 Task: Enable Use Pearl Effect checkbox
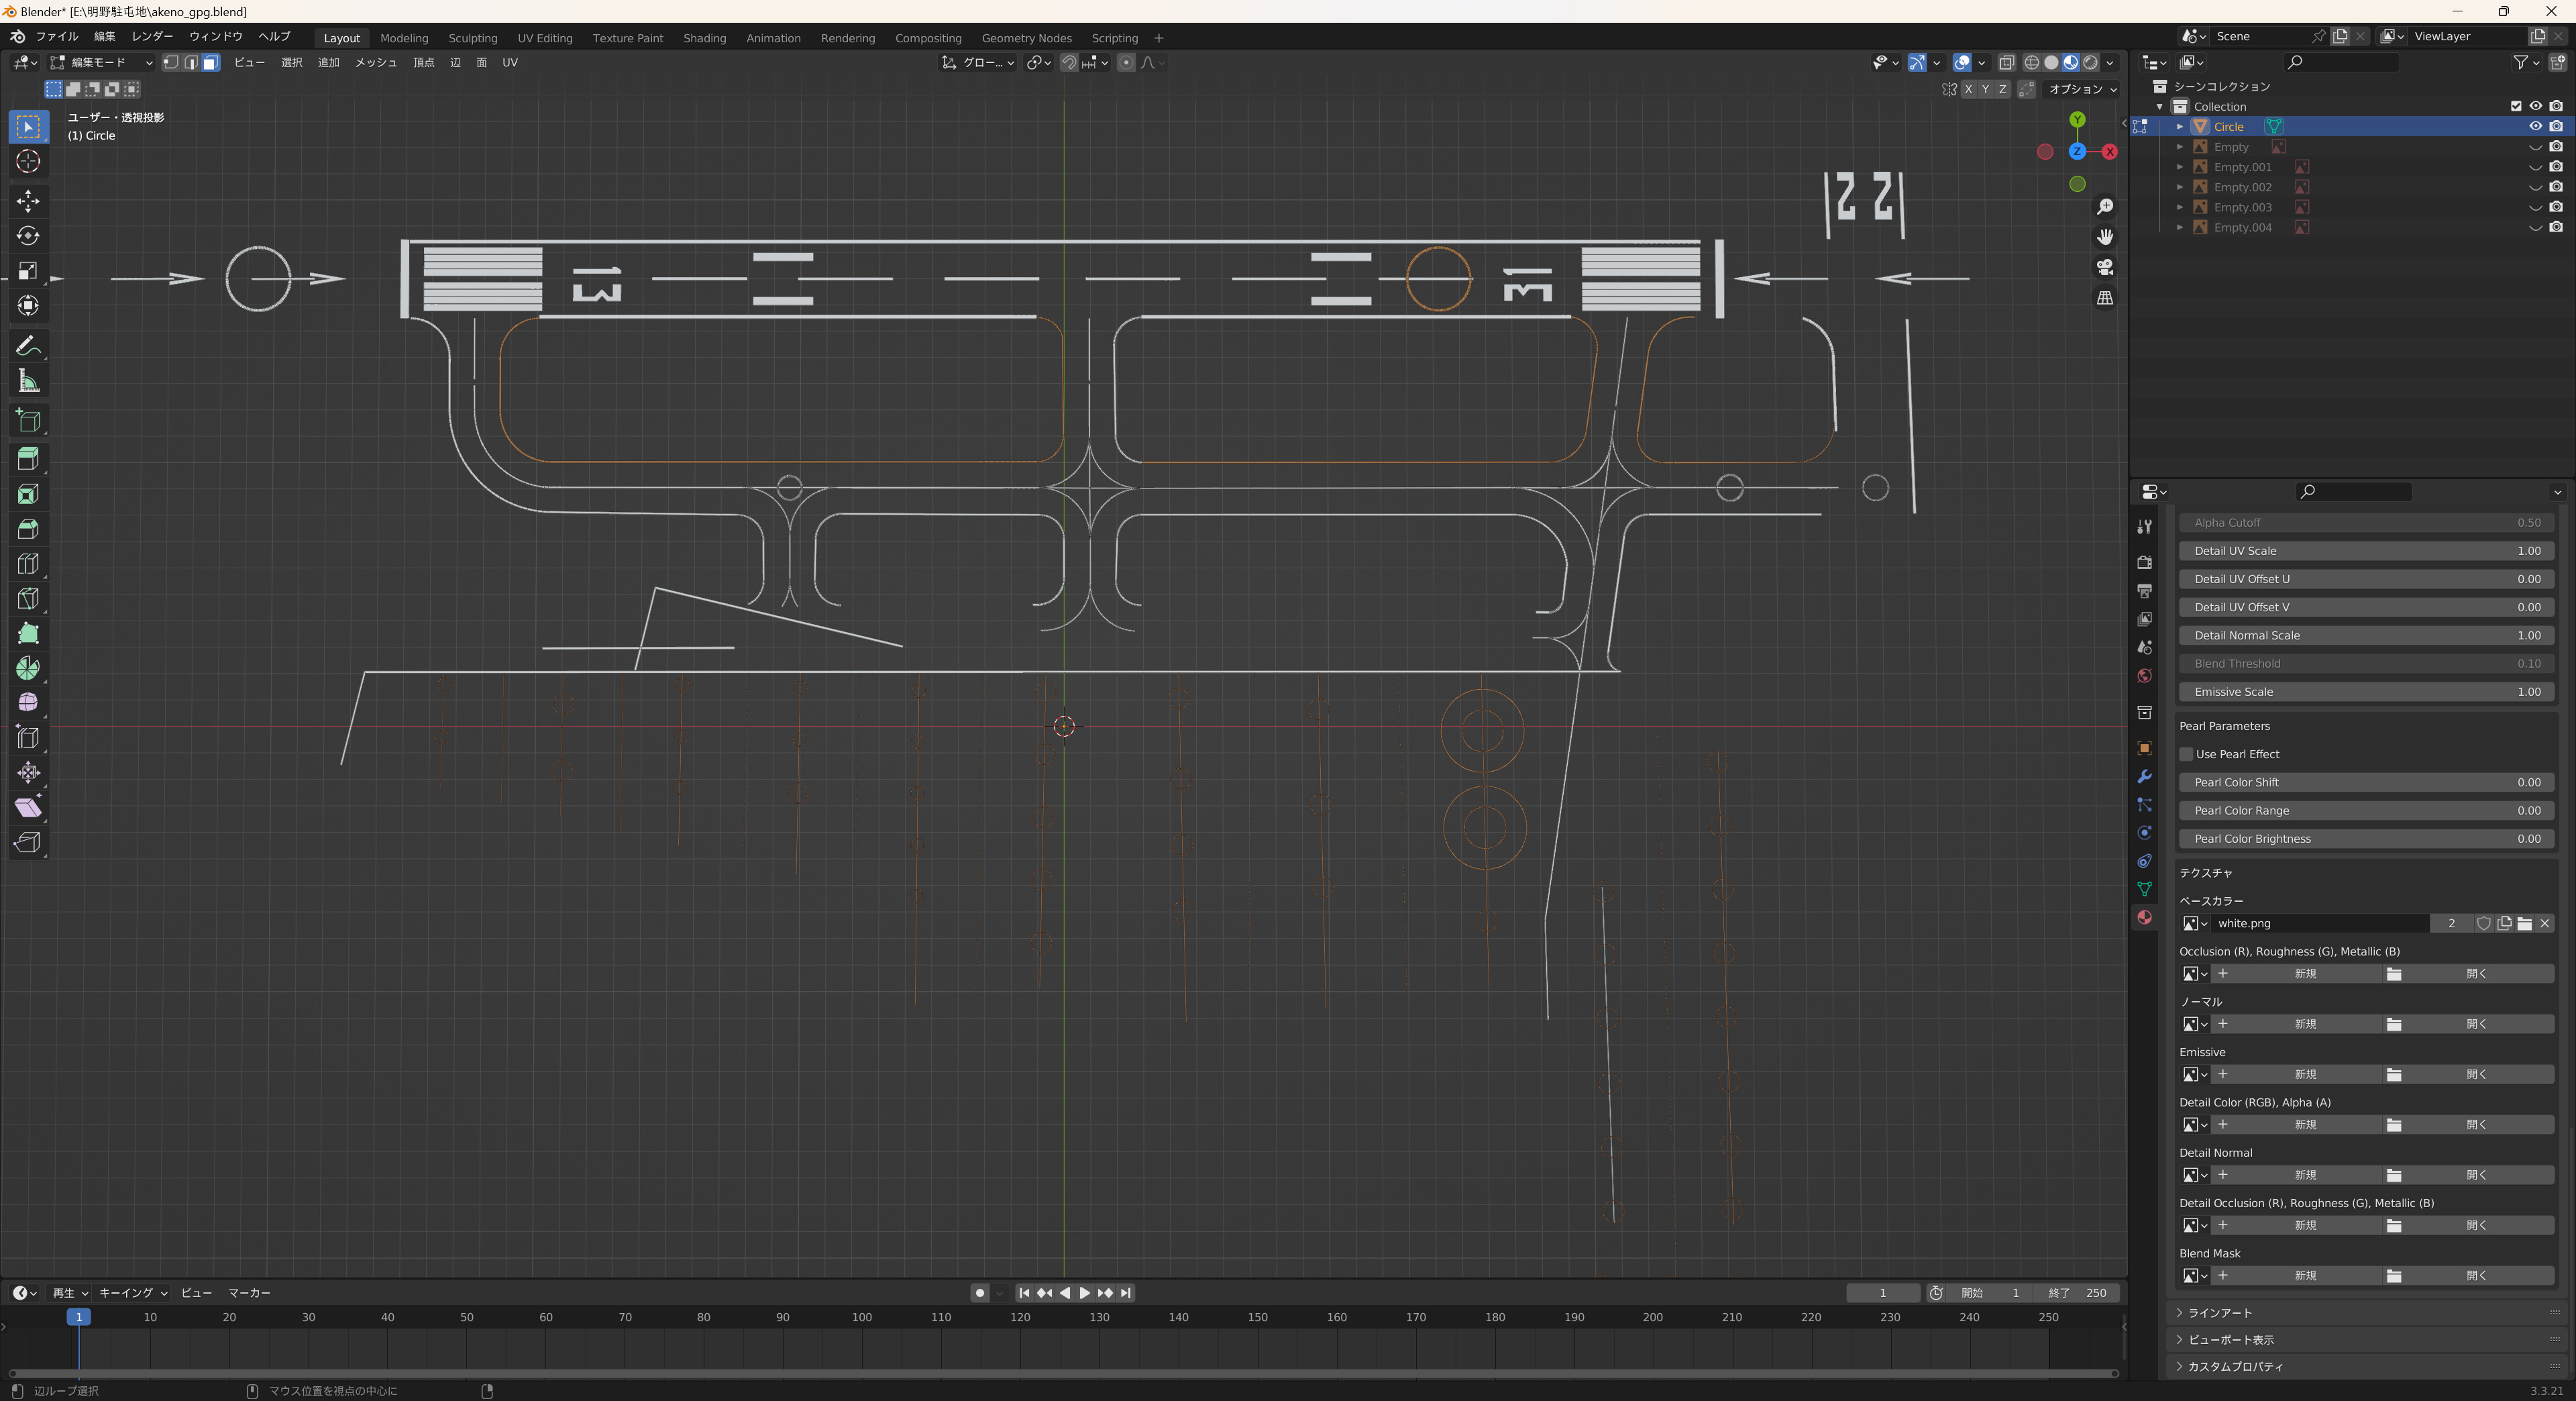2187,754
